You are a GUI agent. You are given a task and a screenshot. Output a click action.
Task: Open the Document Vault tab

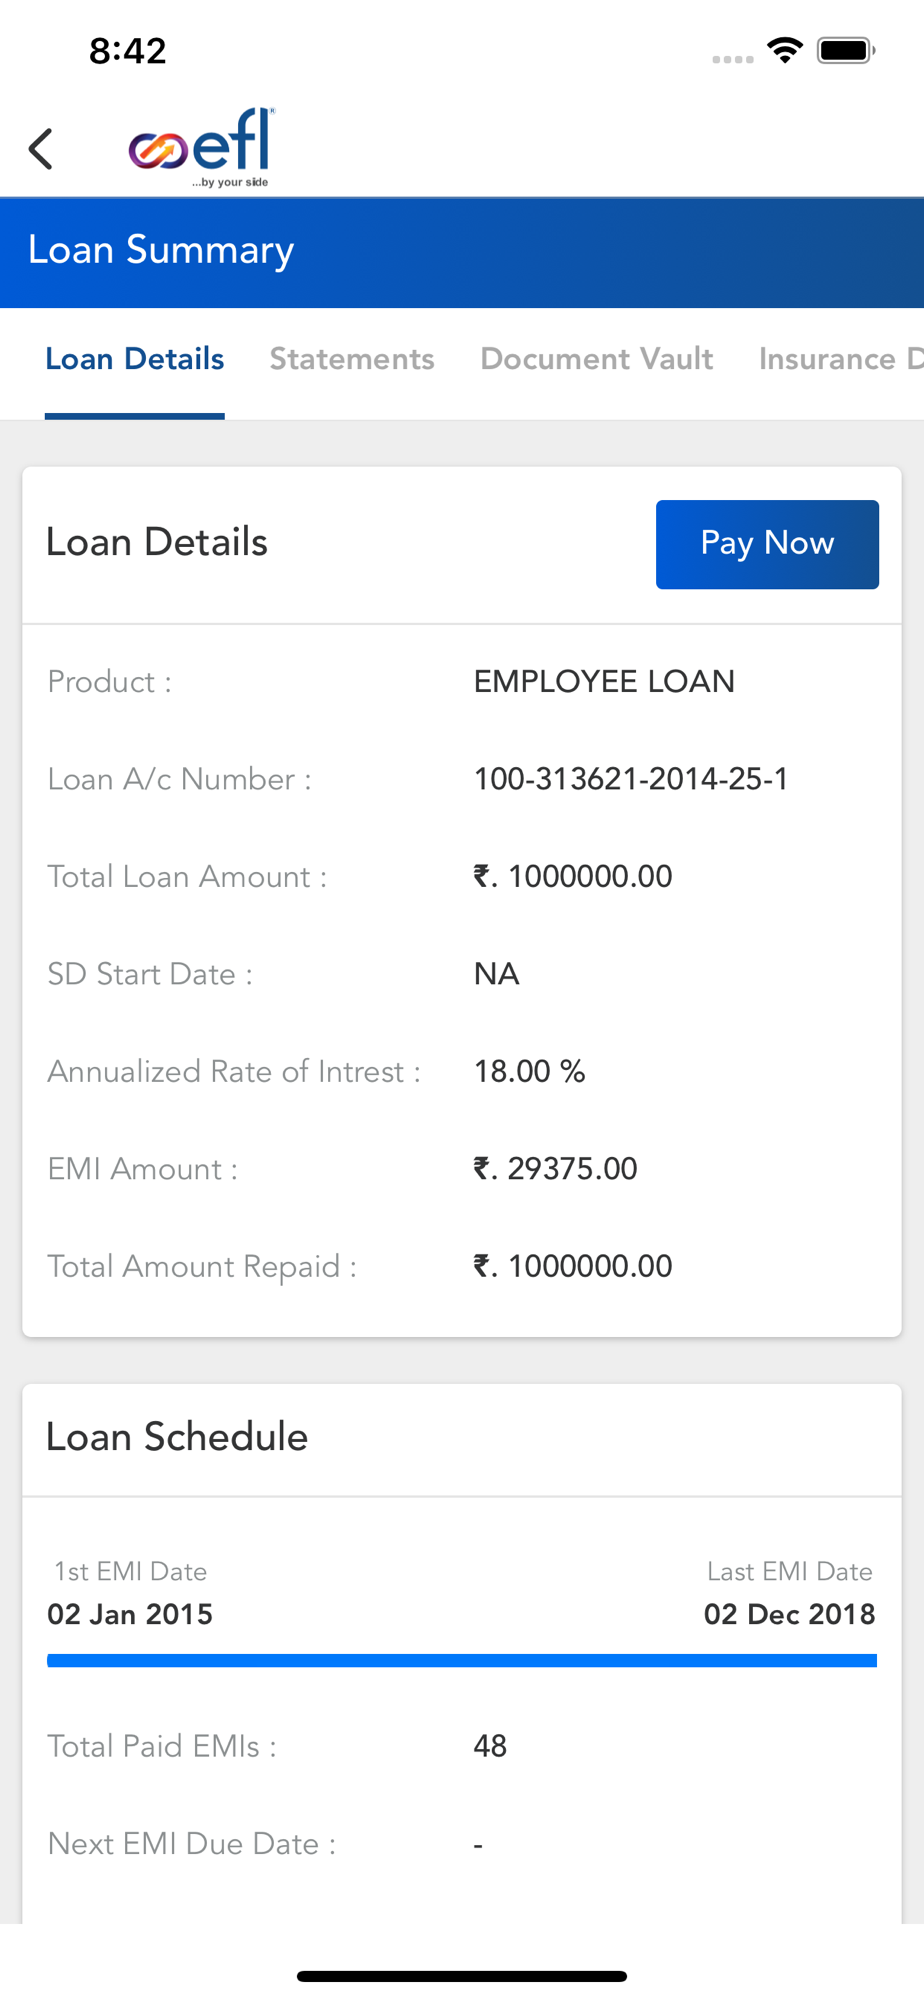597,359
